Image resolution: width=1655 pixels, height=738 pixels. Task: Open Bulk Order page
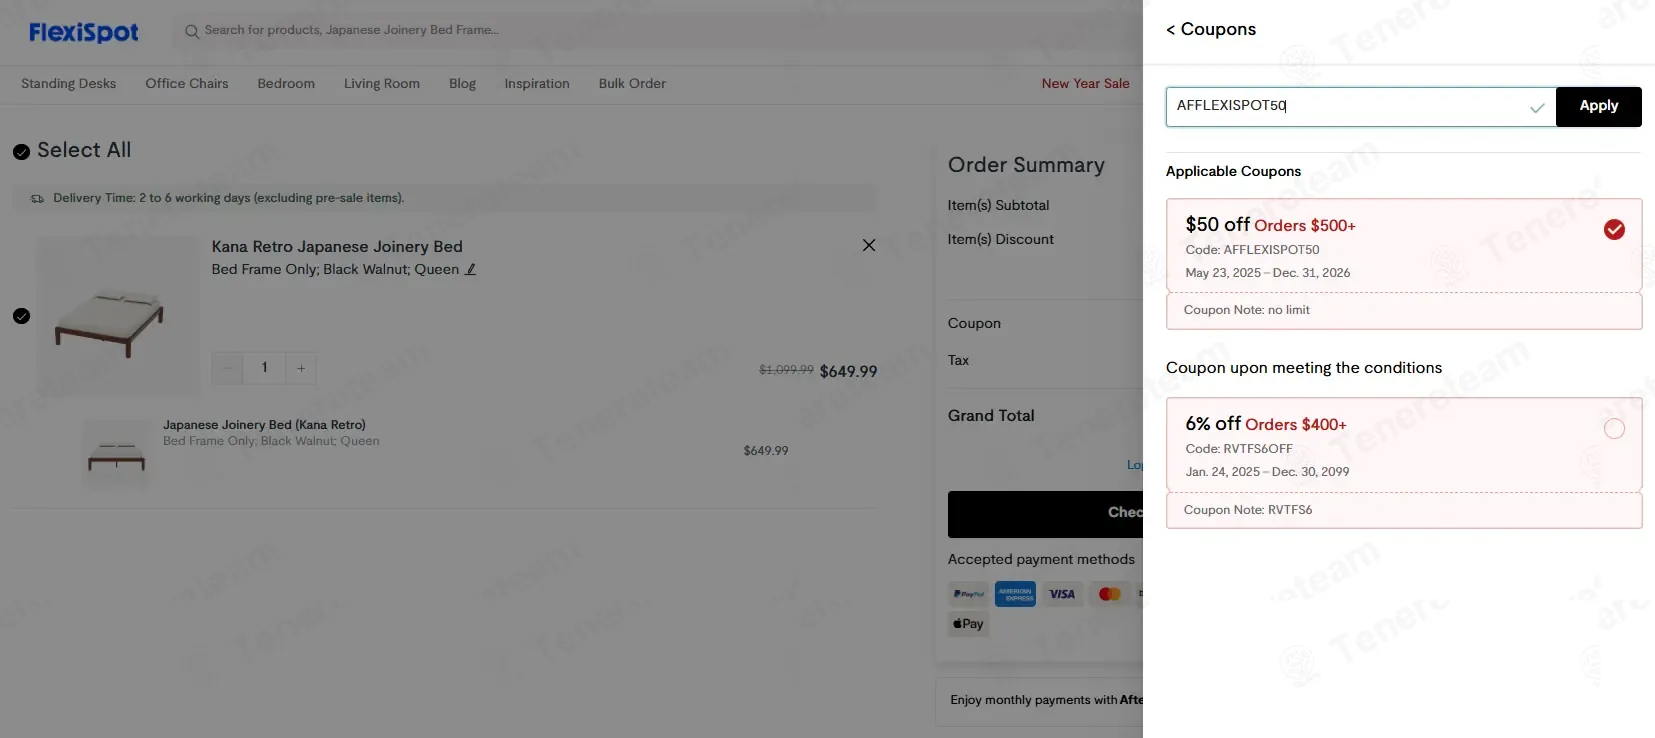[632, 84]
